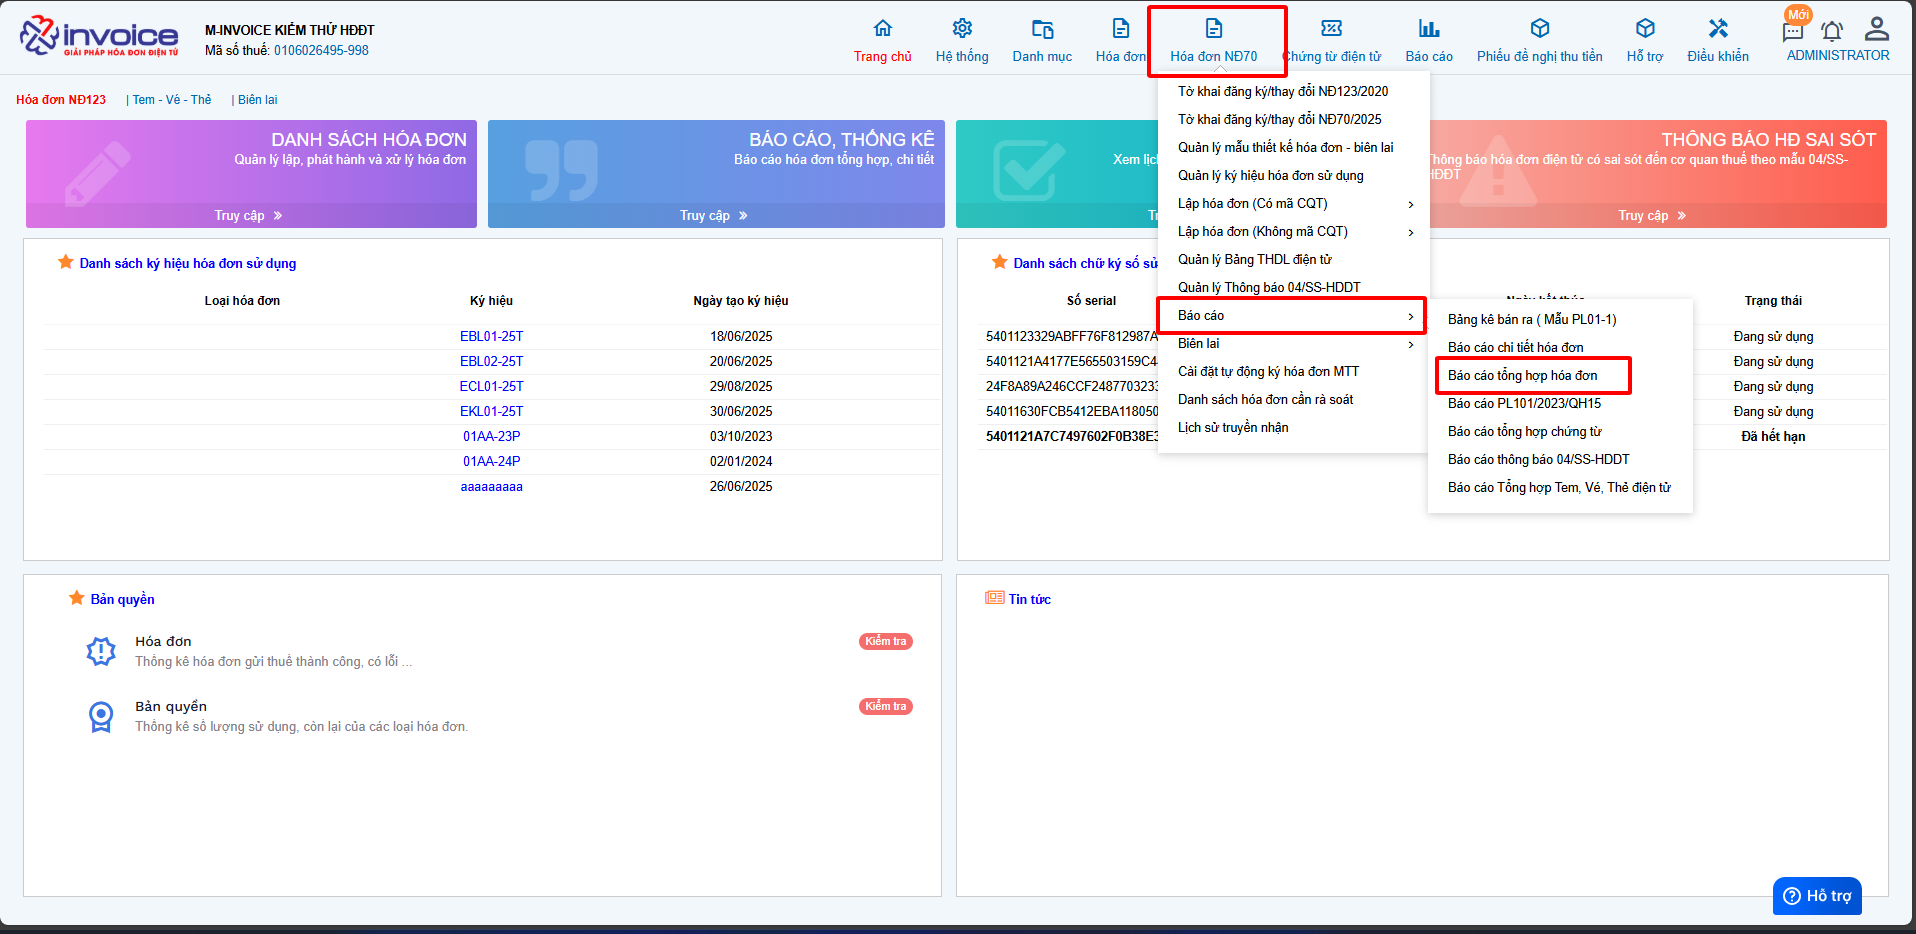Viewport: 1916px width, 934px height.
Task: Click the floating Hỗ trợ help button
Action: click(1817, 896)
